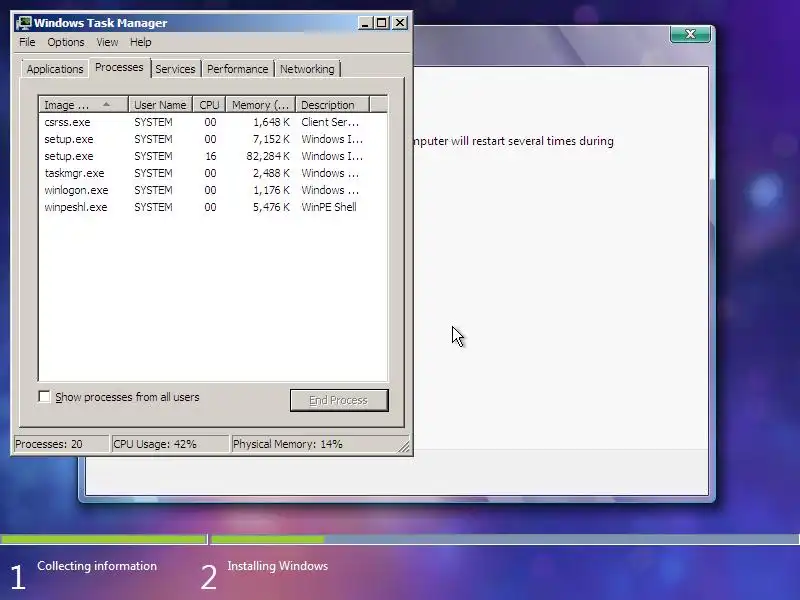Image resolution: width=800 pixels, height=600 pixels.
Task: Maximize the Windows Task Manager window
Action: (382, 23)
